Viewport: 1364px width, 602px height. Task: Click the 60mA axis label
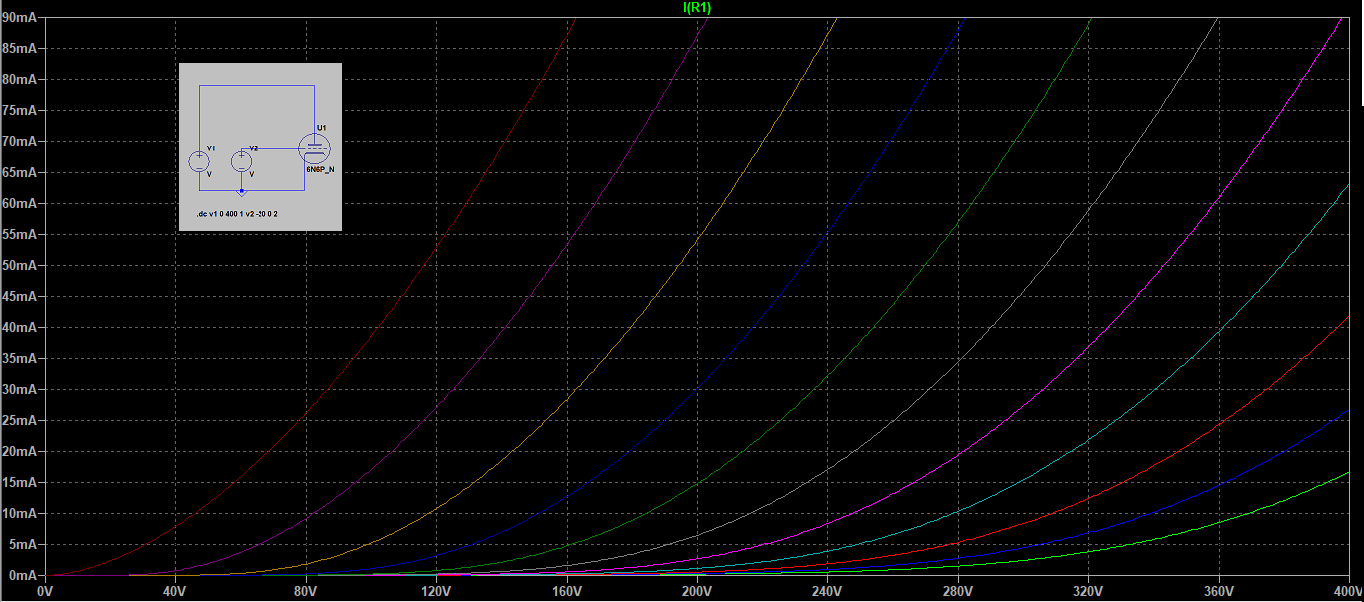[x=19, y=203]
